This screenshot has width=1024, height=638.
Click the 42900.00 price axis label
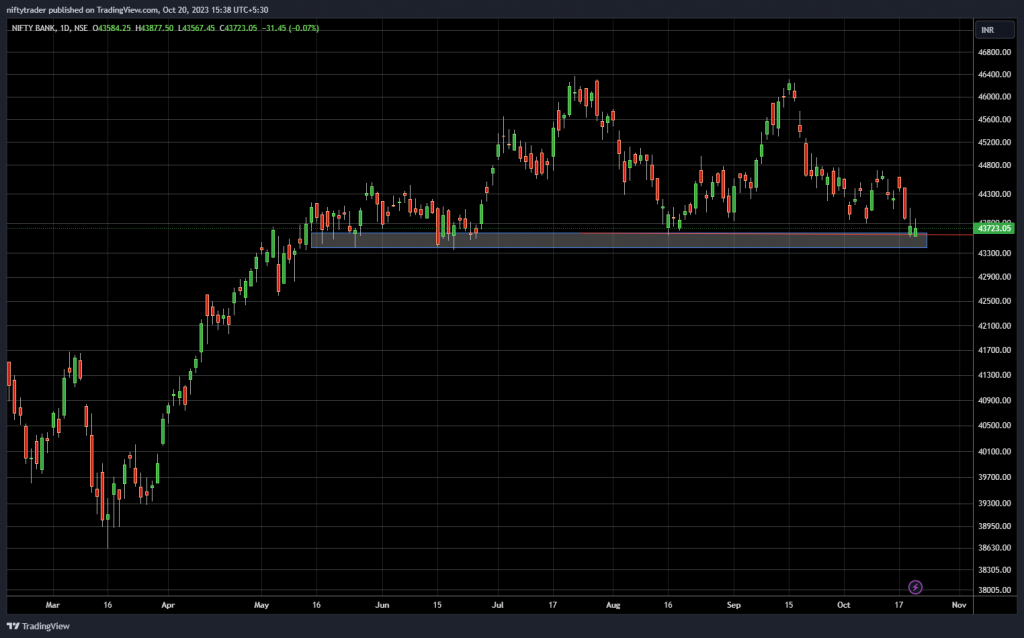994,277
